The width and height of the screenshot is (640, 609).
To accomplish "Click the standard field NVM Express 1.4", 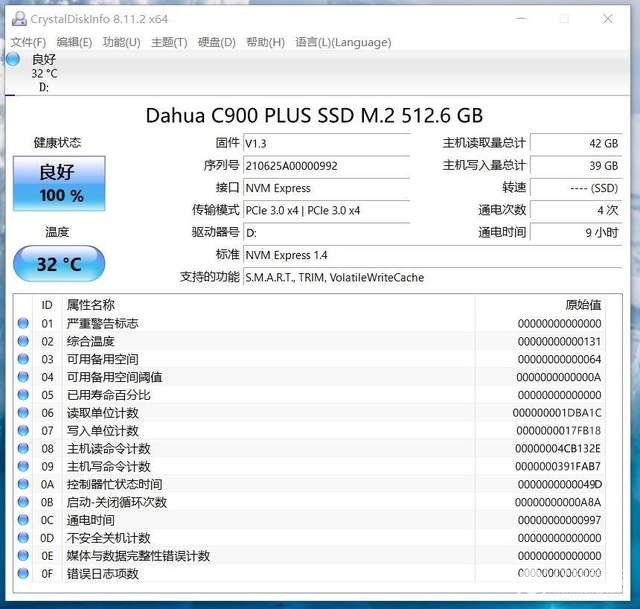I will point(433,255).
